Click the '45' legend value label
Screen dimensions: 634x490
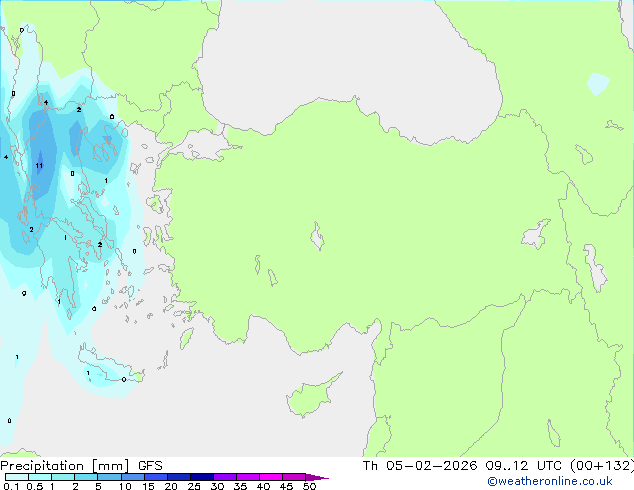click(286, 486)
